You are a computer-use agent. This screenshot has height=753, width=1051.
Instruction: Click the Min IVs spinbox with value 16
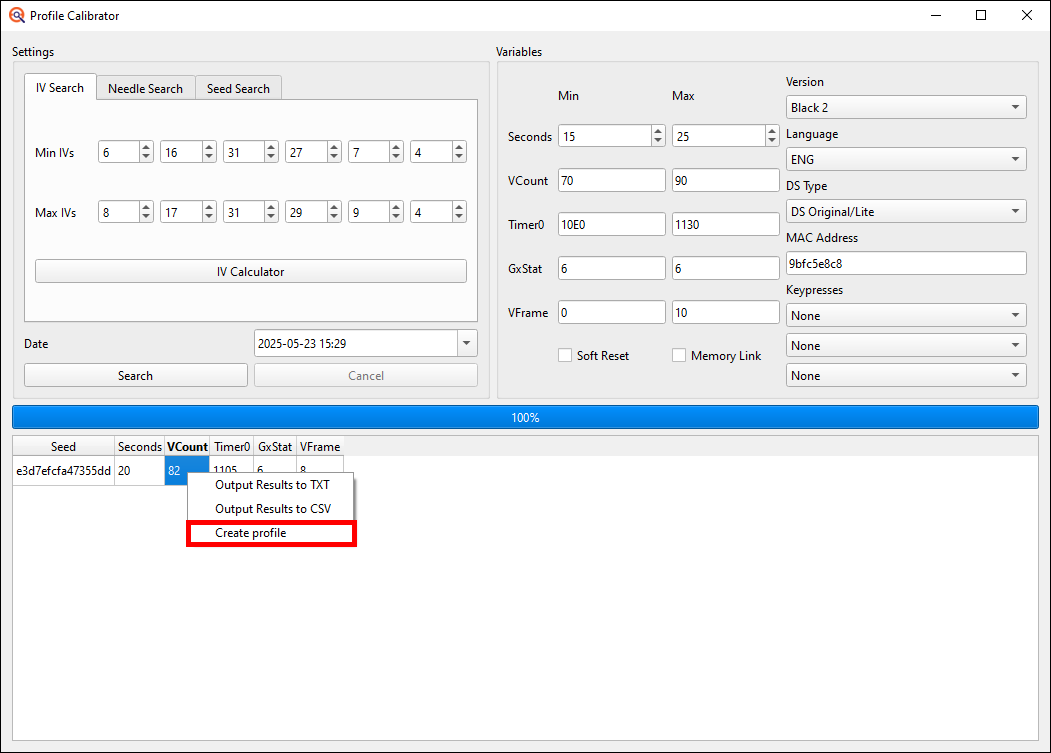pos(188,152)
